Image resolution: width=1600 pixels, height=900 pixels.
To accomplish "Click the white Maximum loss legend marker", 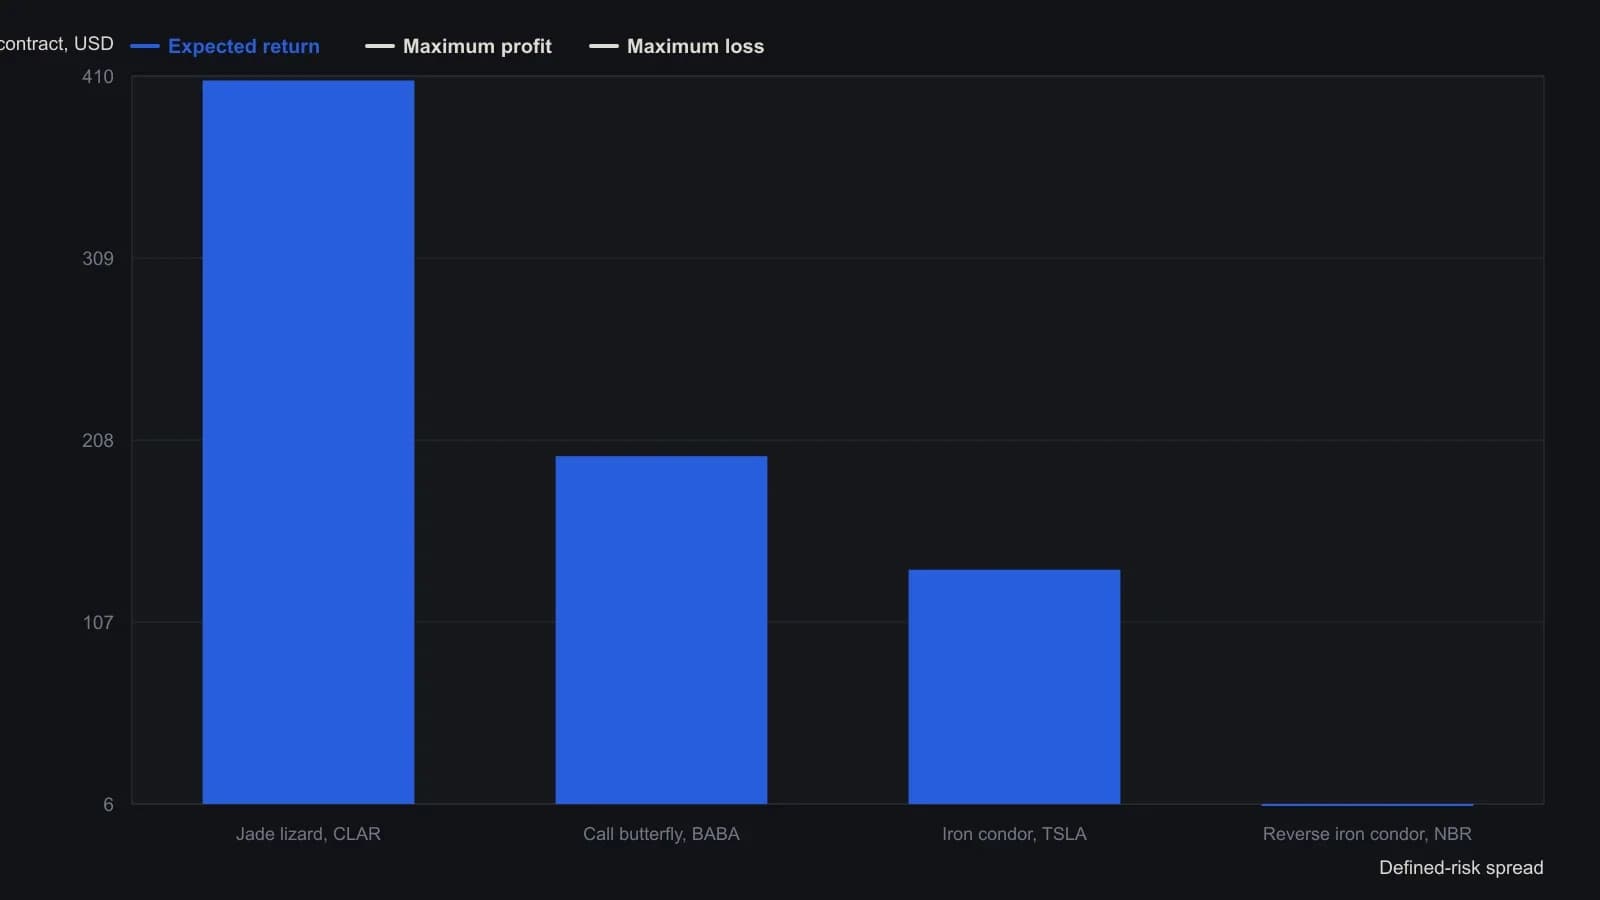I will (604, 46).
